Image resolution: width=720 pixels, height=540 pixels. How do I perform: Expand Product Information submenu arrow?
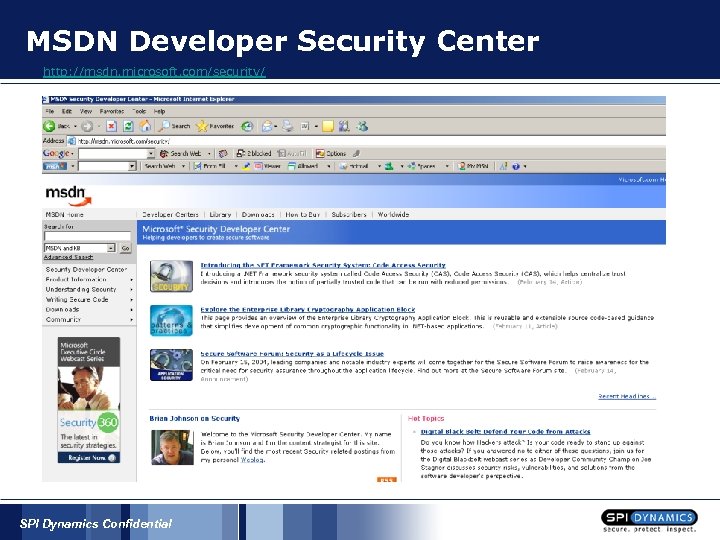tap(131, 279)
